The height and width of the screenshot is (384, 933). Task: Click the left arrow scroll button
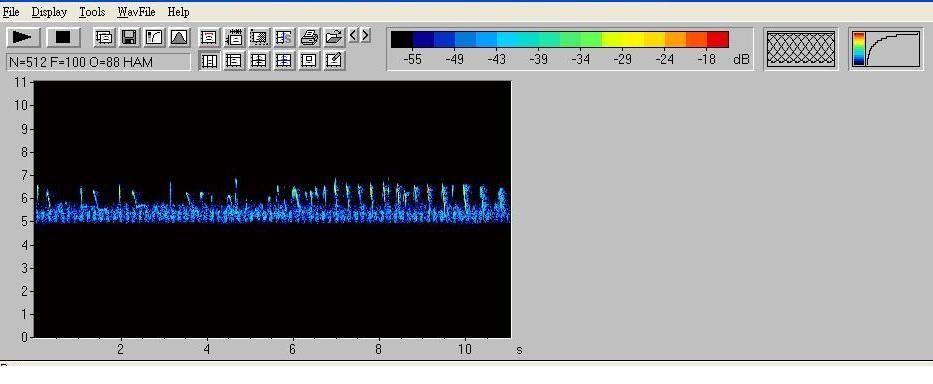click(353, 36)
